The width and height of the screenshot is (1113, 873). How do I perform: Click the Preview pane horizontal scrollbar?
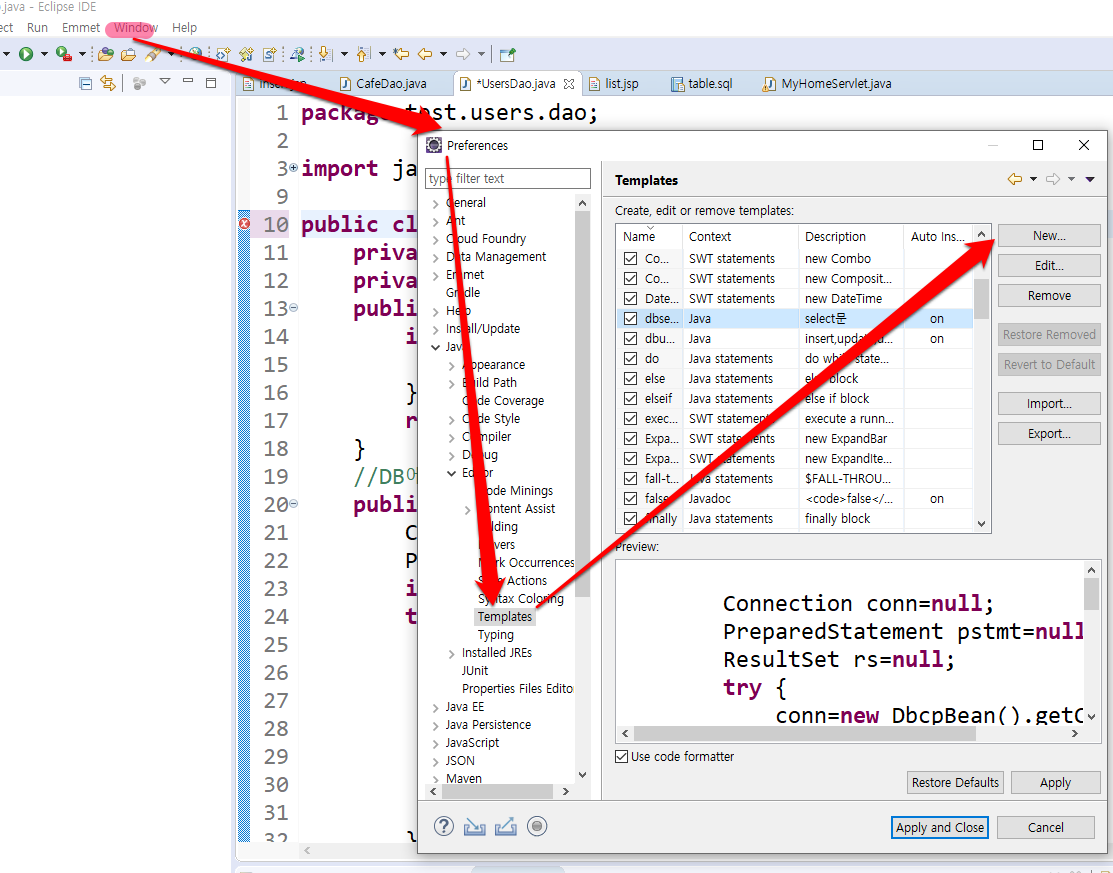point(805,733)
